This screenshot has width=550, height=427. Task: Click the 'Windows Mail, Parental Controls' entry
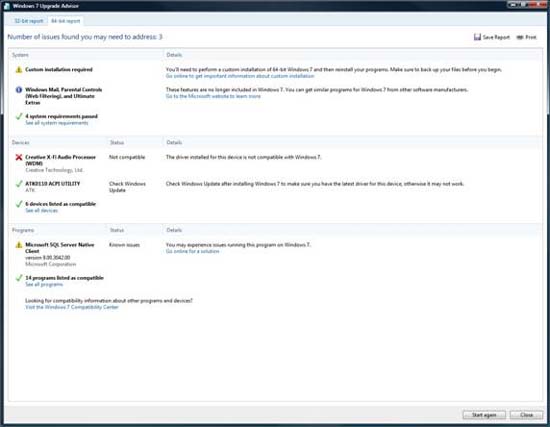point(63,96)
